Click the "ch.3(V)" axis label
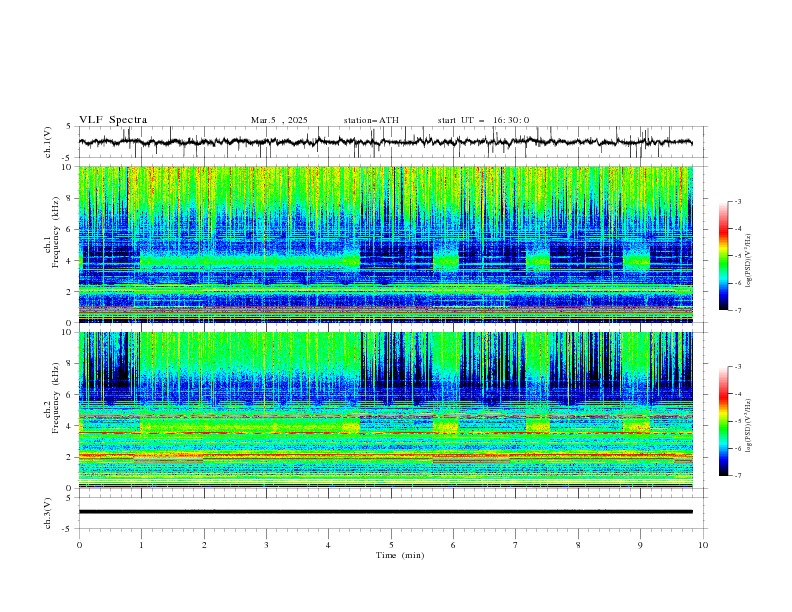The width and height of the screenshot is (792, 612). point(48,513)
